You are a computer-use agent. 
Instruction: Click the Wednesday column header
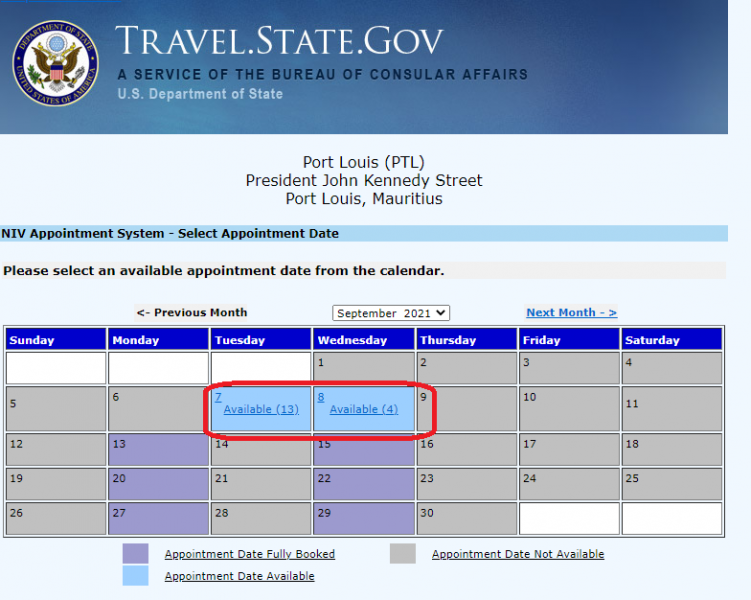364,340
